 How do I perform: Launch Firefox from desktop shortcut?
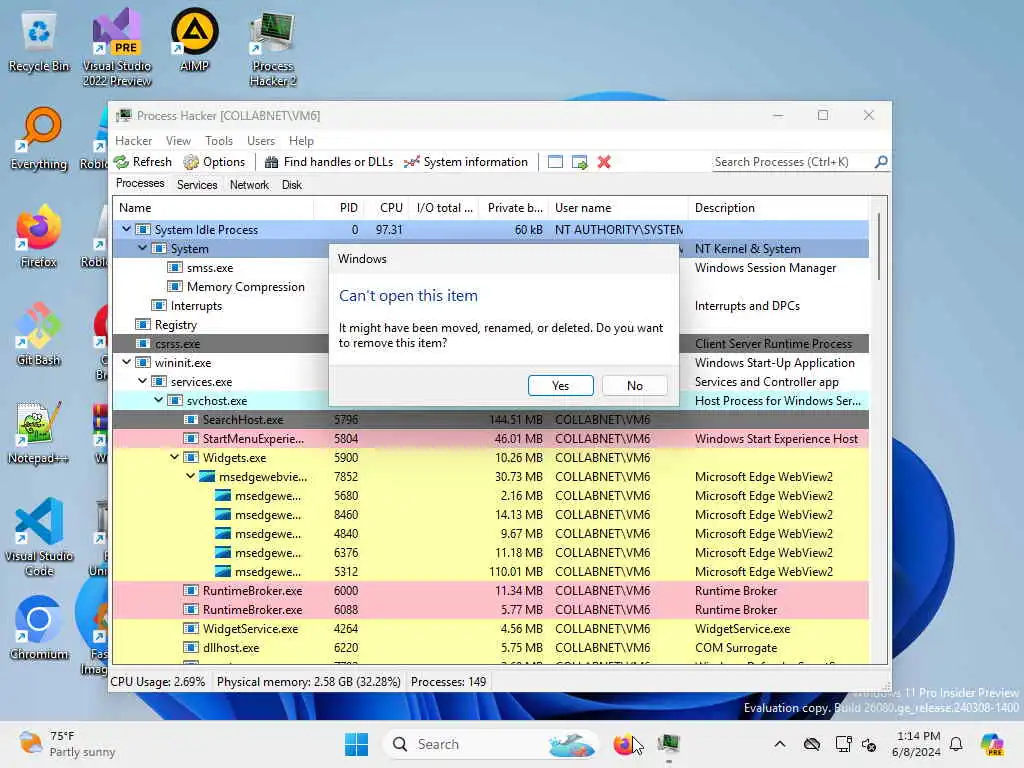pos(39,237)
